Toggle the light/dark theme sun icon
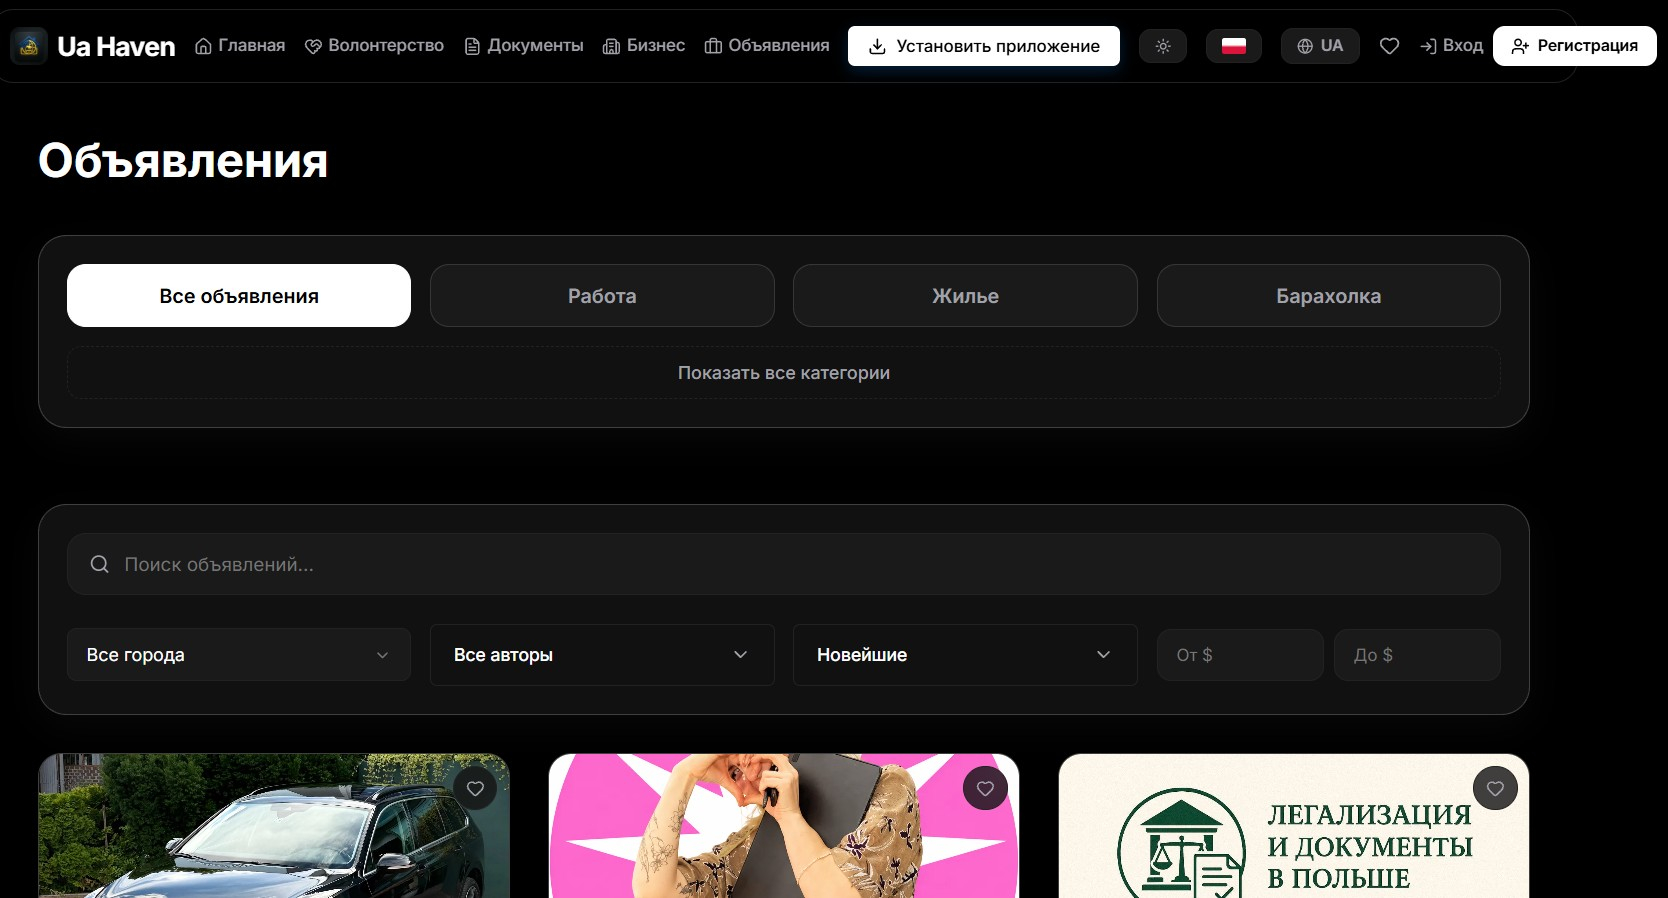Viewport: 1668px width, 898px height. tap(1163, 46)
